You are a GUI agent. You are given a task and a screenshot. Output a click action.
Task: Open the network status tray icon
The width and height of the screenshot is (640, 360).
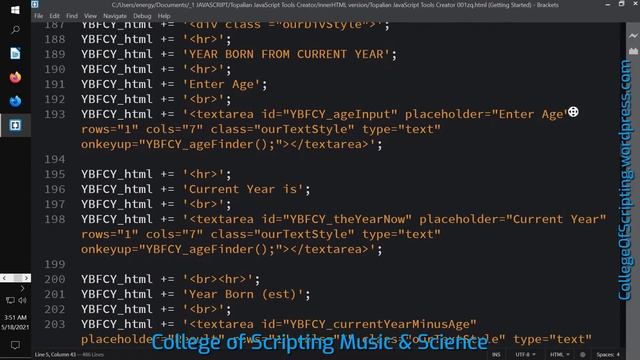(x=10, y=300)
